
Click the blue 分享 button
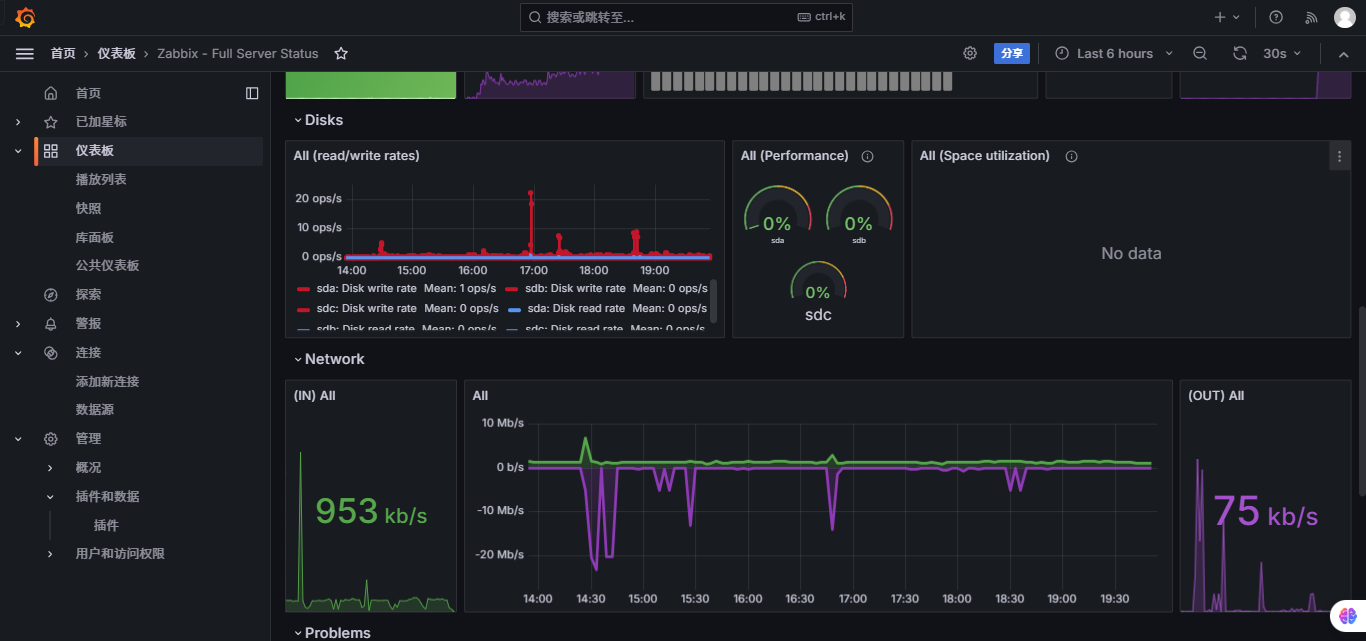1012,54
